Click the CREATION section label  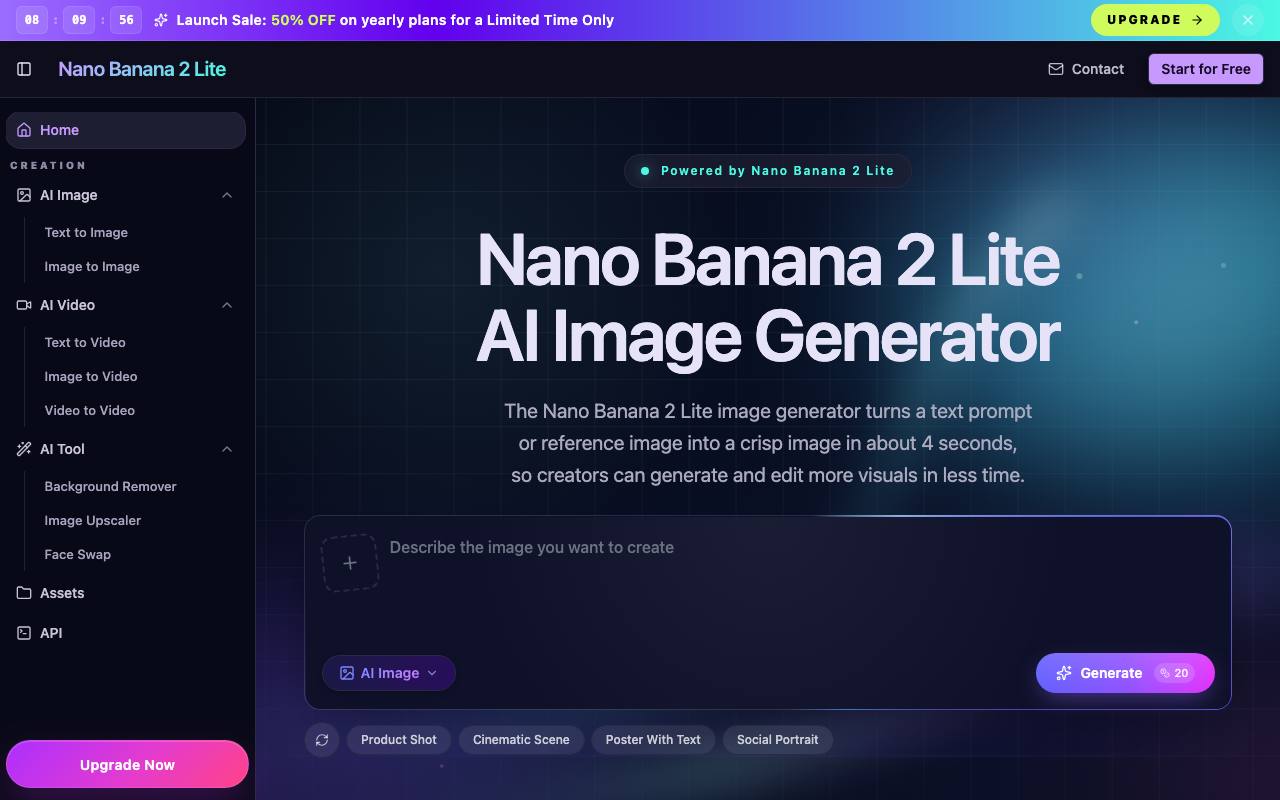48,165
